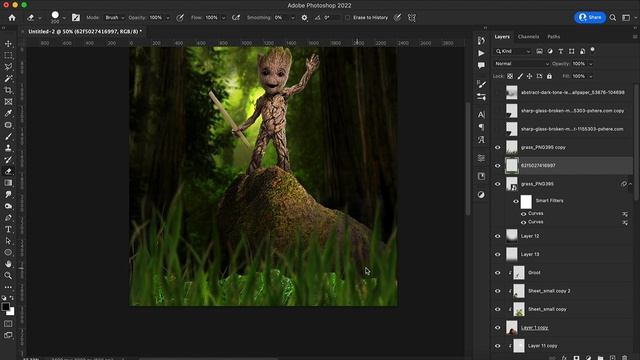Switch to the Layers tab
The height and width of the screenshot is (360, 640).
(x=502, y=37)
